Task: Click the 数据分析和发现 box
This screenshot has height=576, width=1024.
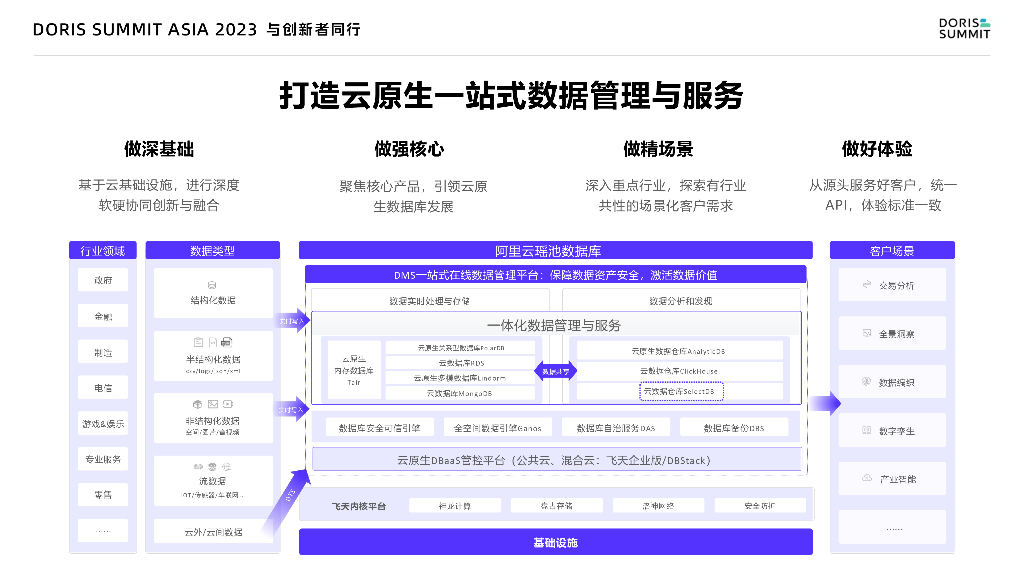Action: pos(681,300)
